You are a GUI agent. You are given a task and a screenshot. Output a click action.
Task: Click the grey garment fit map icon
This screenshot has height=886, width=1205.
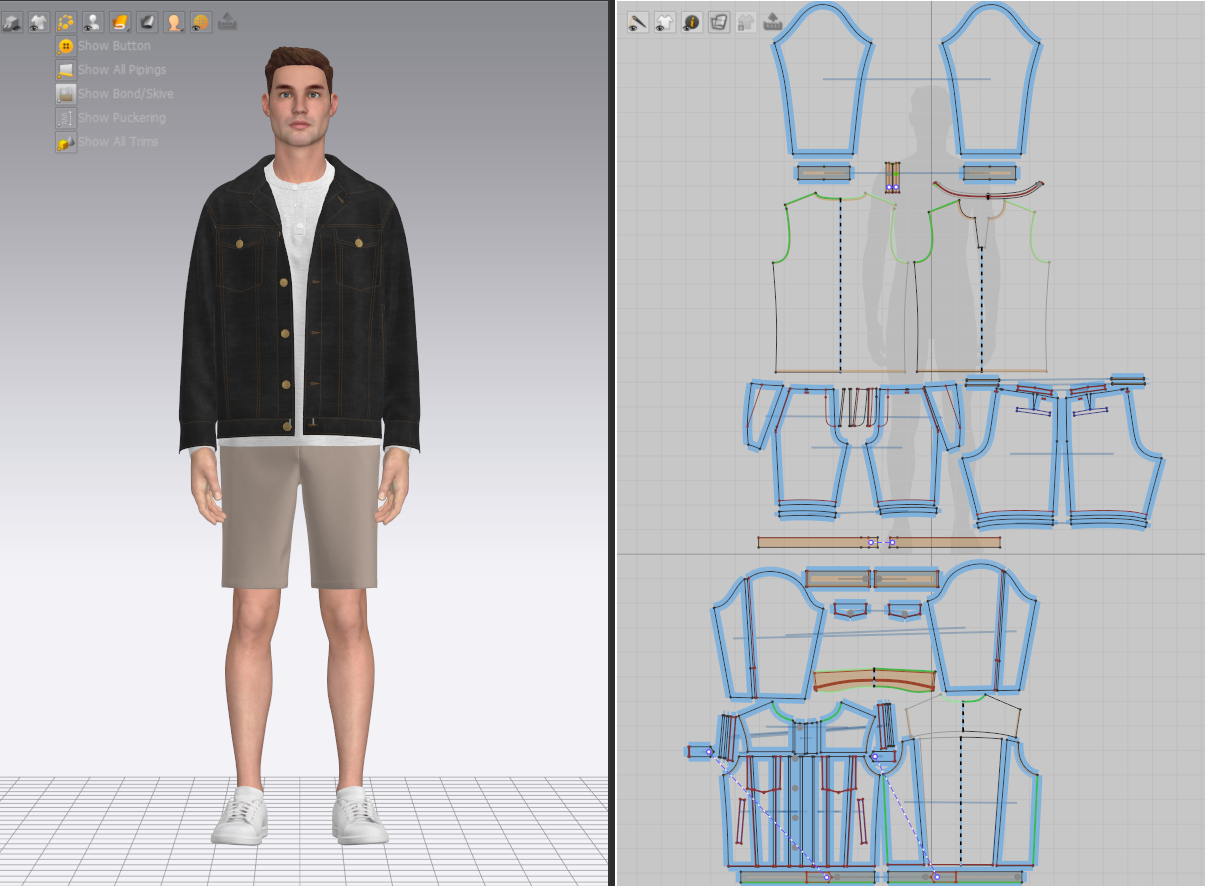point(147,21)
